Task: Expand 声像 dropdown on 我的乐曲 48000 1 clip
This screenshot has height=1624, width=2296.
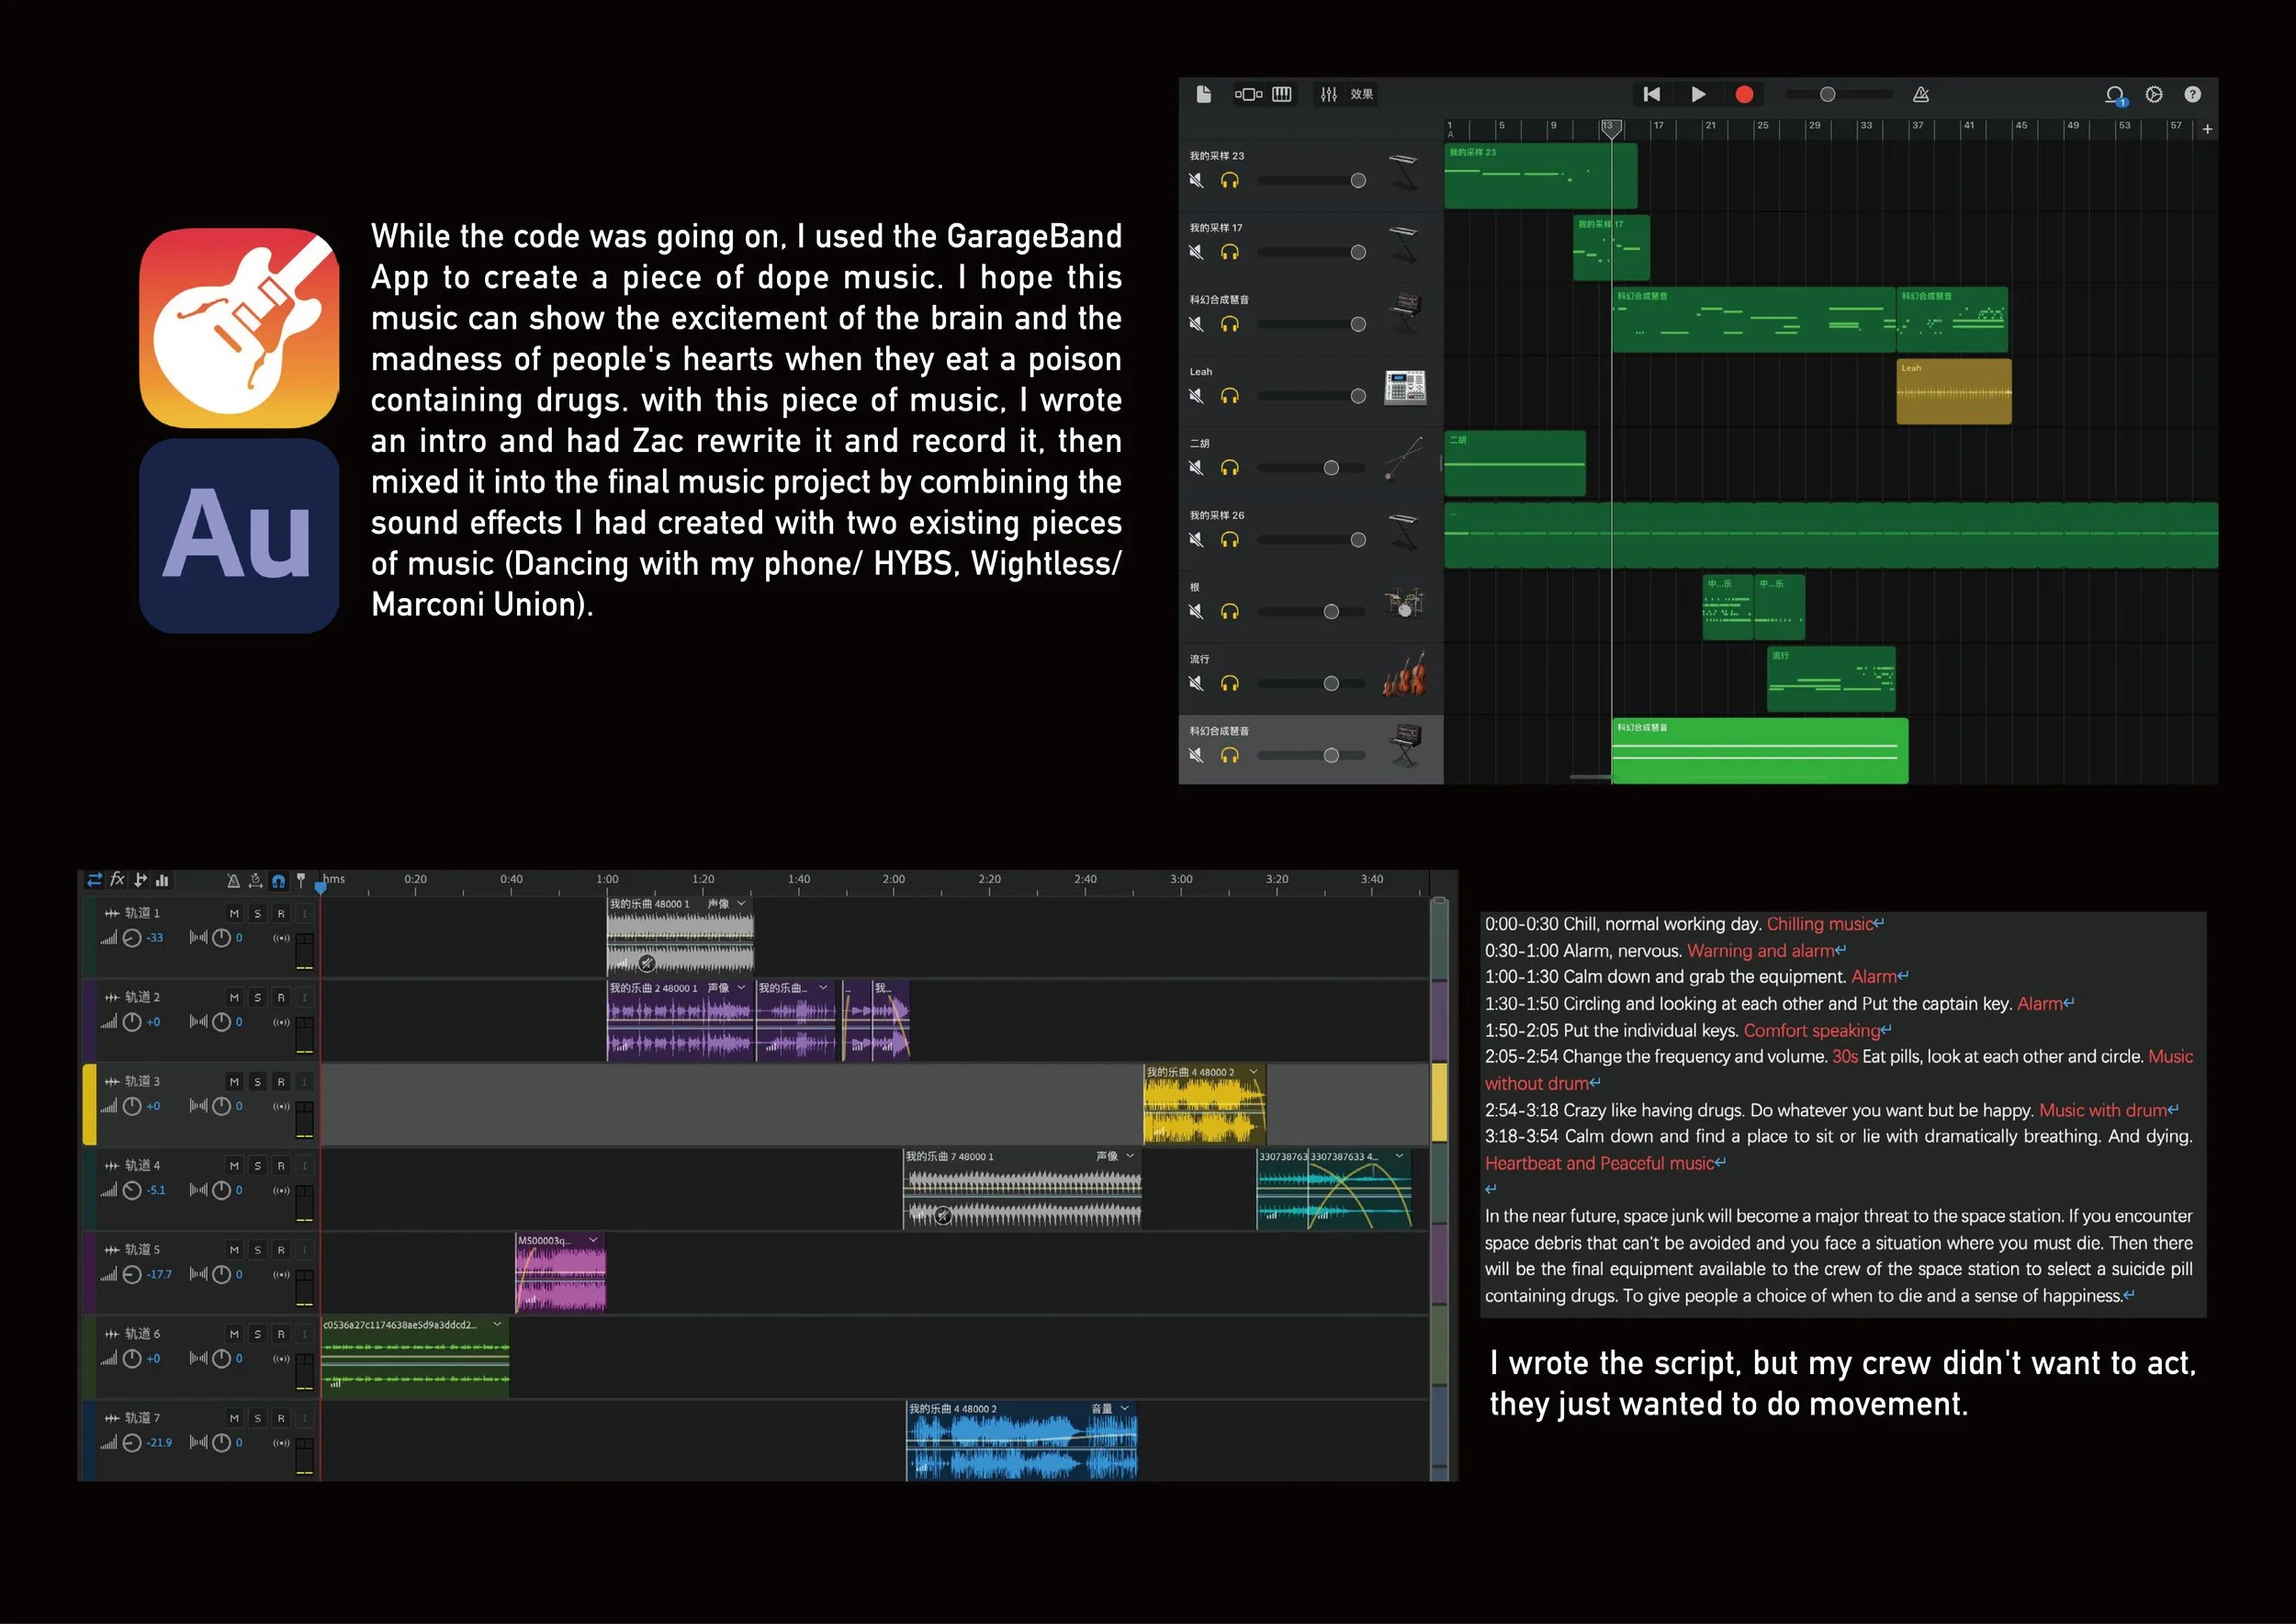Action: [x=741, y=903]
